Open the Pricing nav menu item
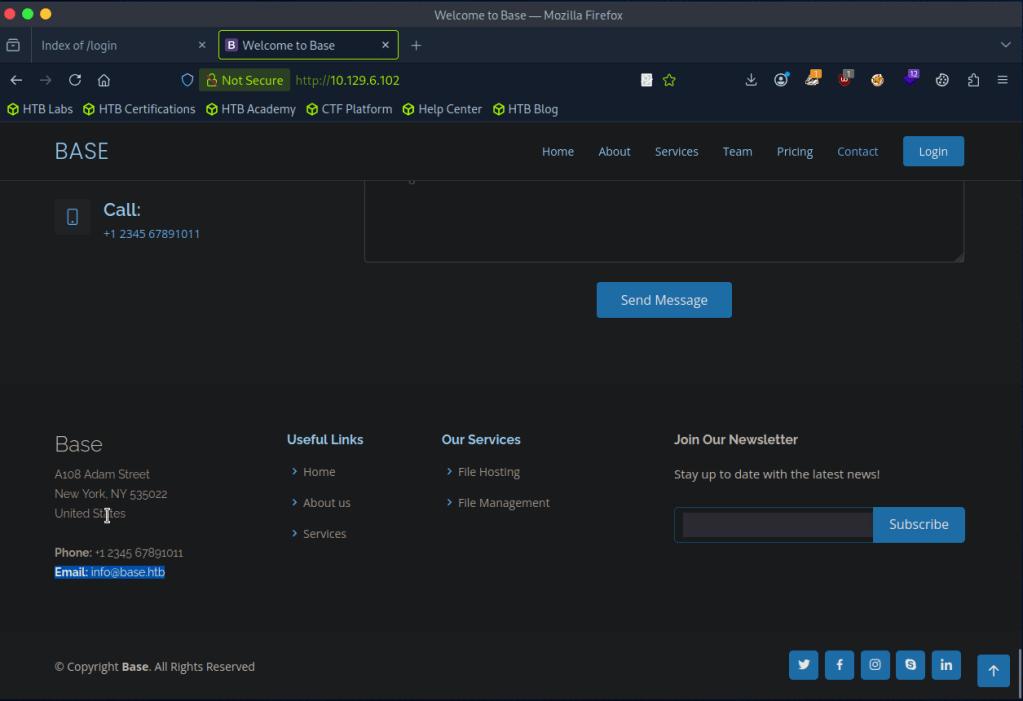1023x701 pixels. (x=795, y=152)
